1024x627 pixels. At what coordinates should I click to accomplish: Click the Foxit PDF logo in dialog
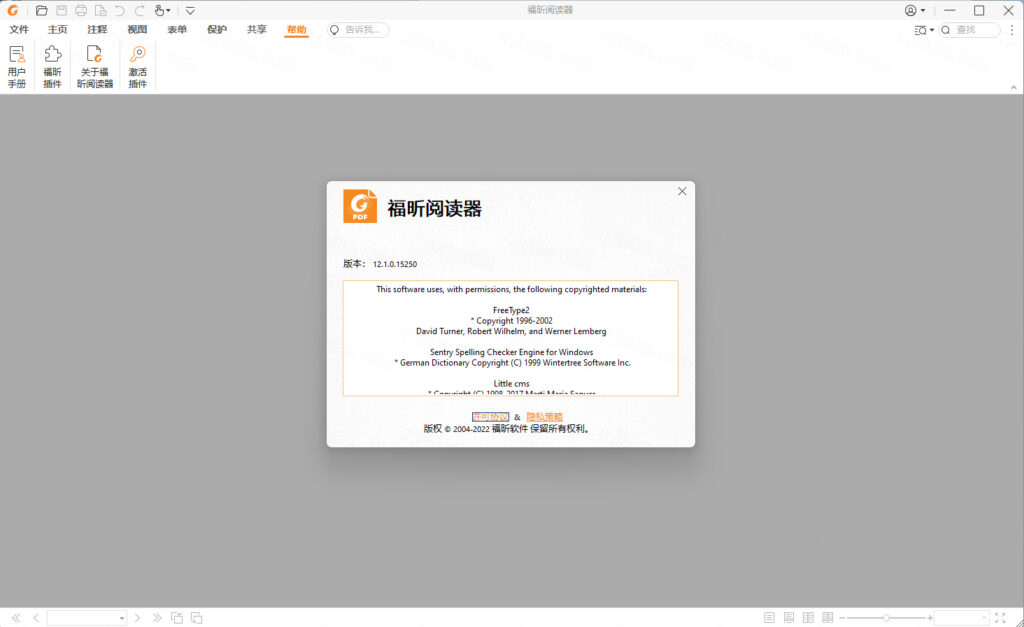coord(360,206)
